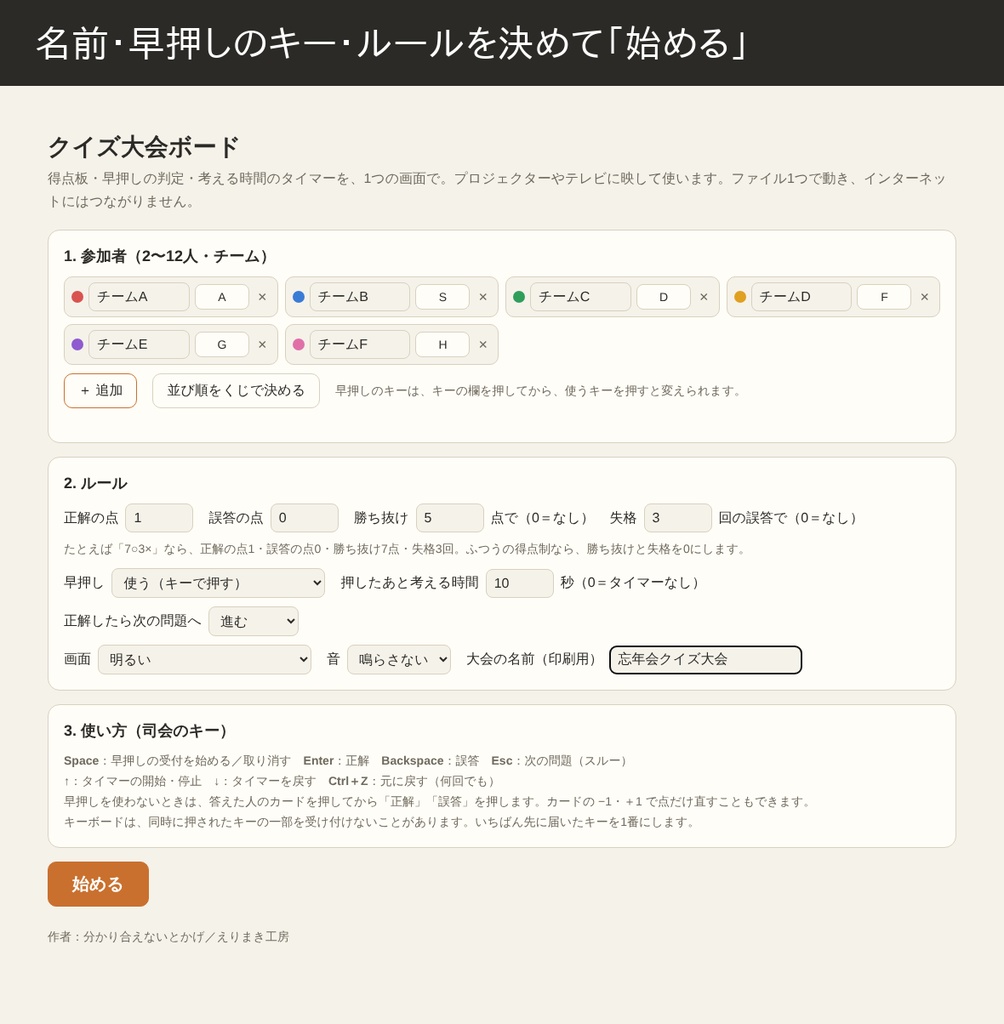
Task: Remove チームD with its × button
Action: point(924,297)
